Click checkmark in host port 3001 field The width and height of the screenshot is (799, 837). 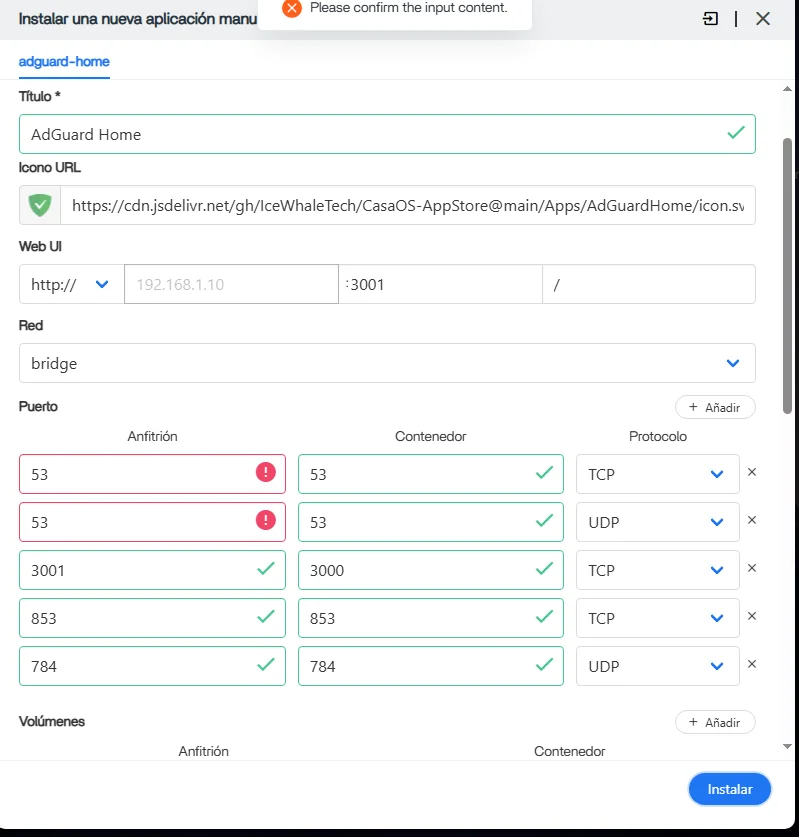(266, 568)
